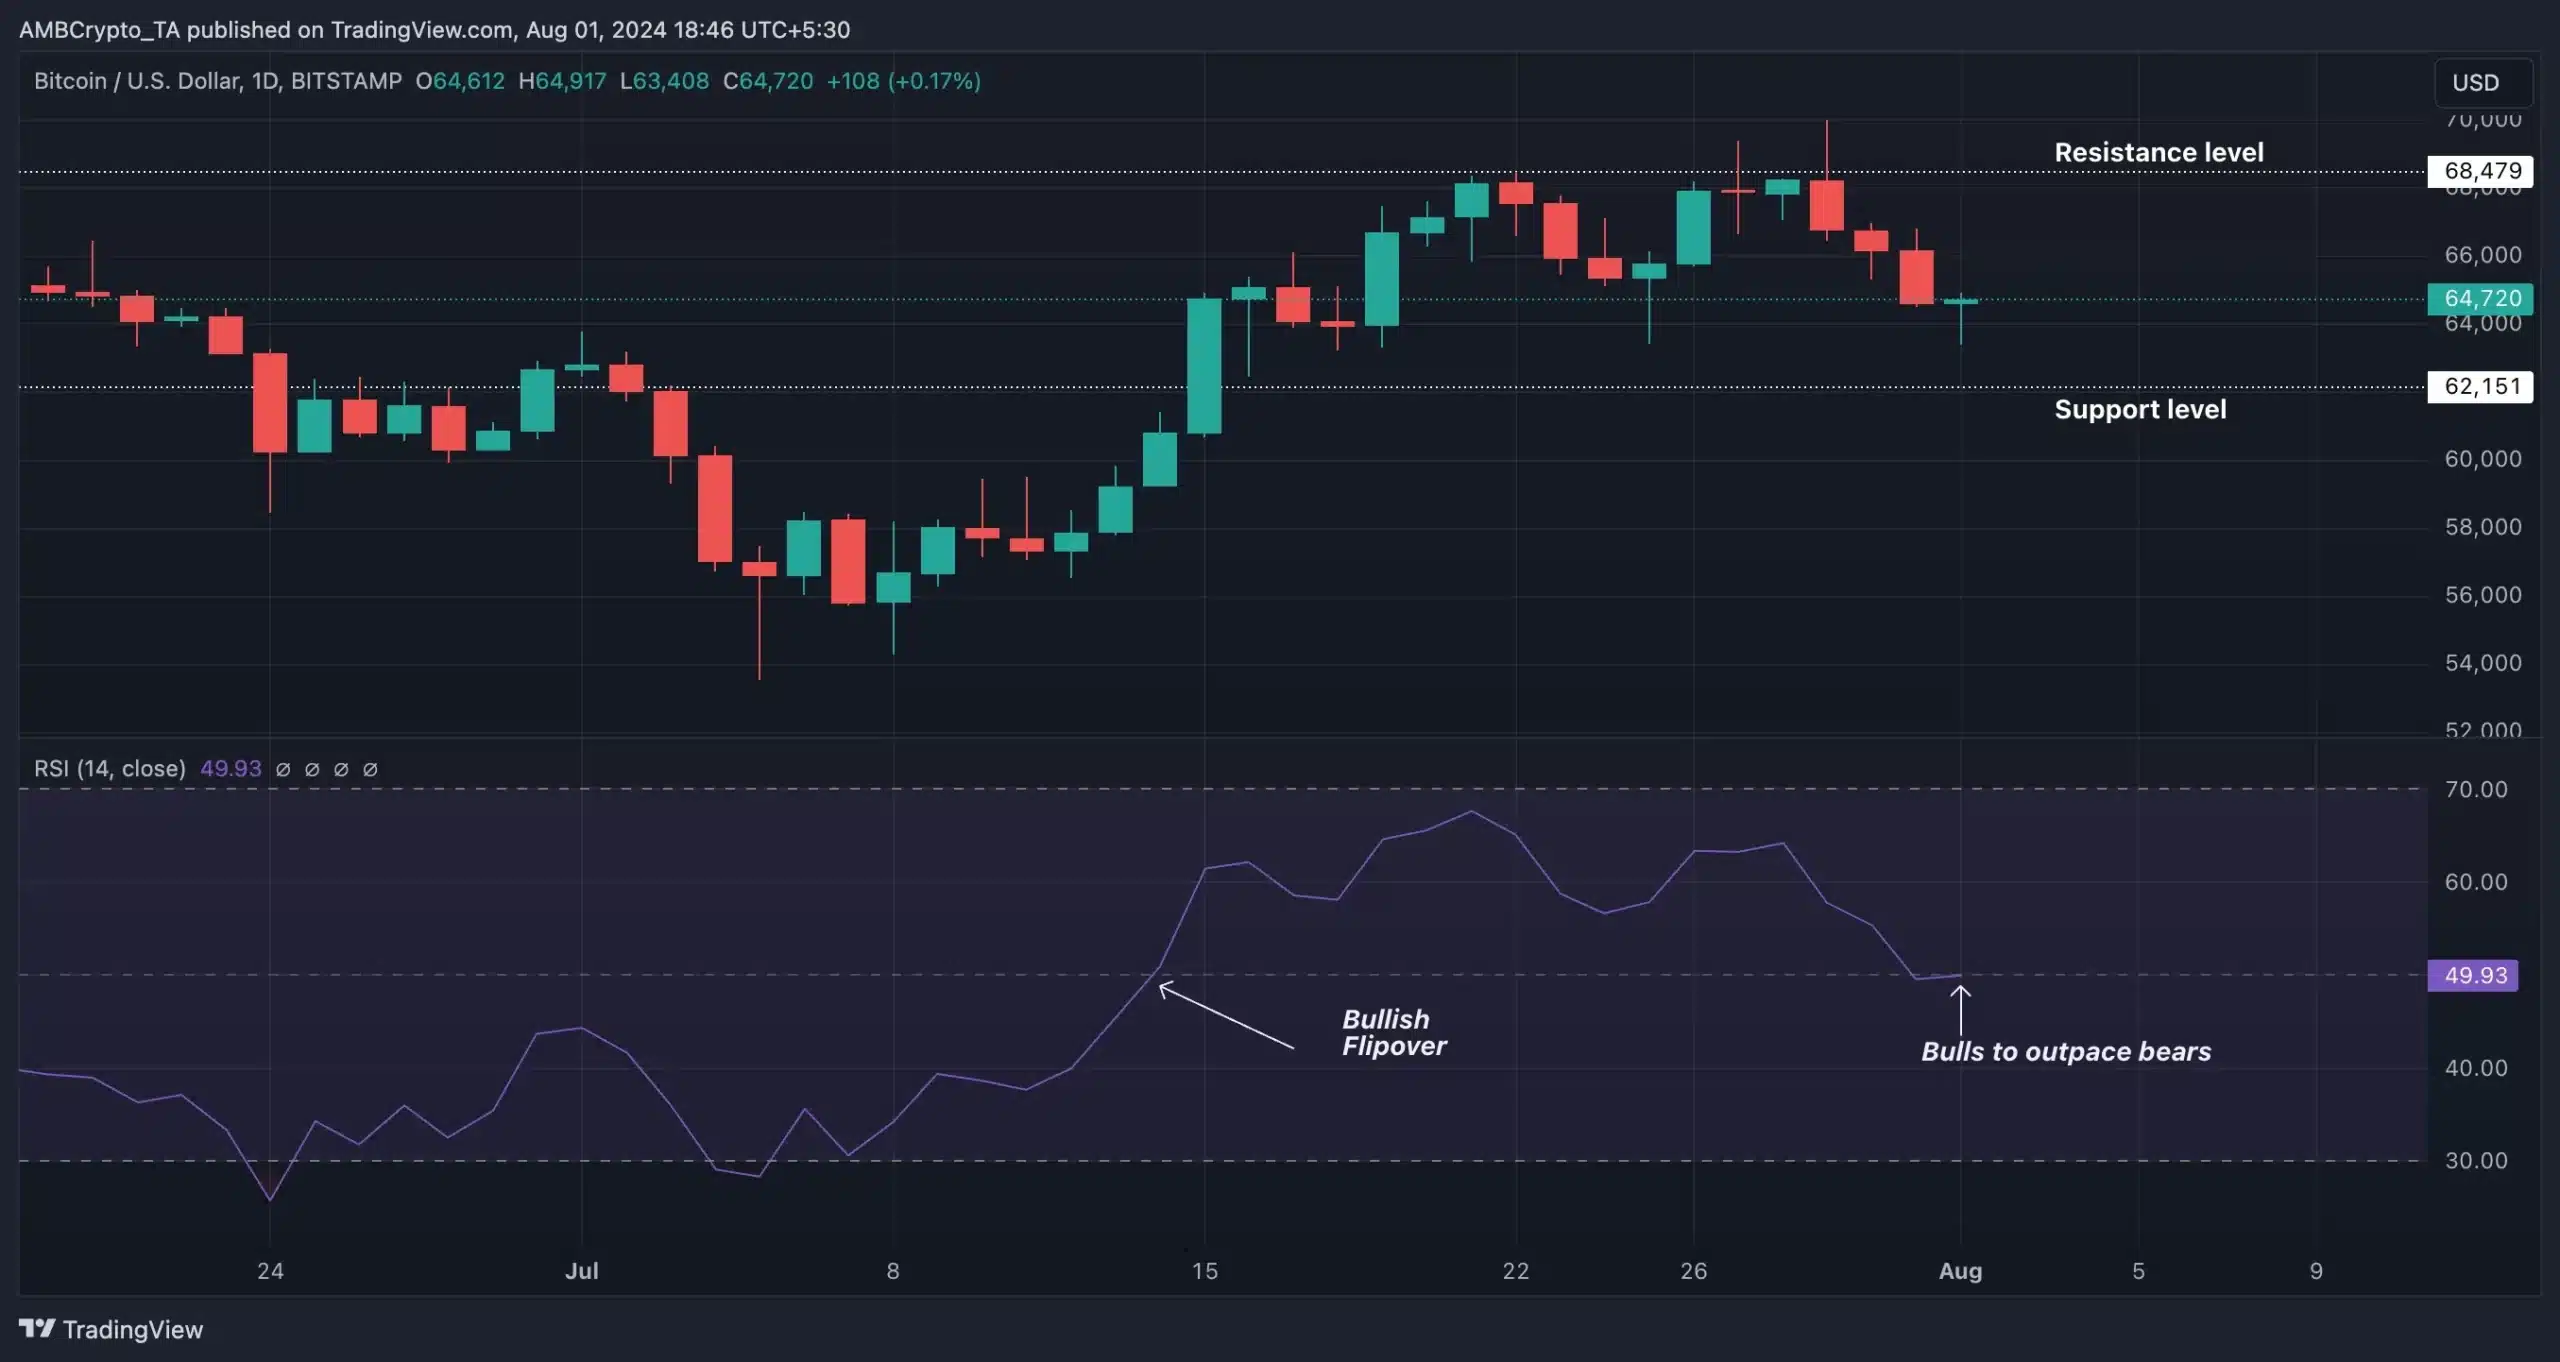Click the high value H64,917
Viewport: 2560px width, 1362px height.
(562, 81)
